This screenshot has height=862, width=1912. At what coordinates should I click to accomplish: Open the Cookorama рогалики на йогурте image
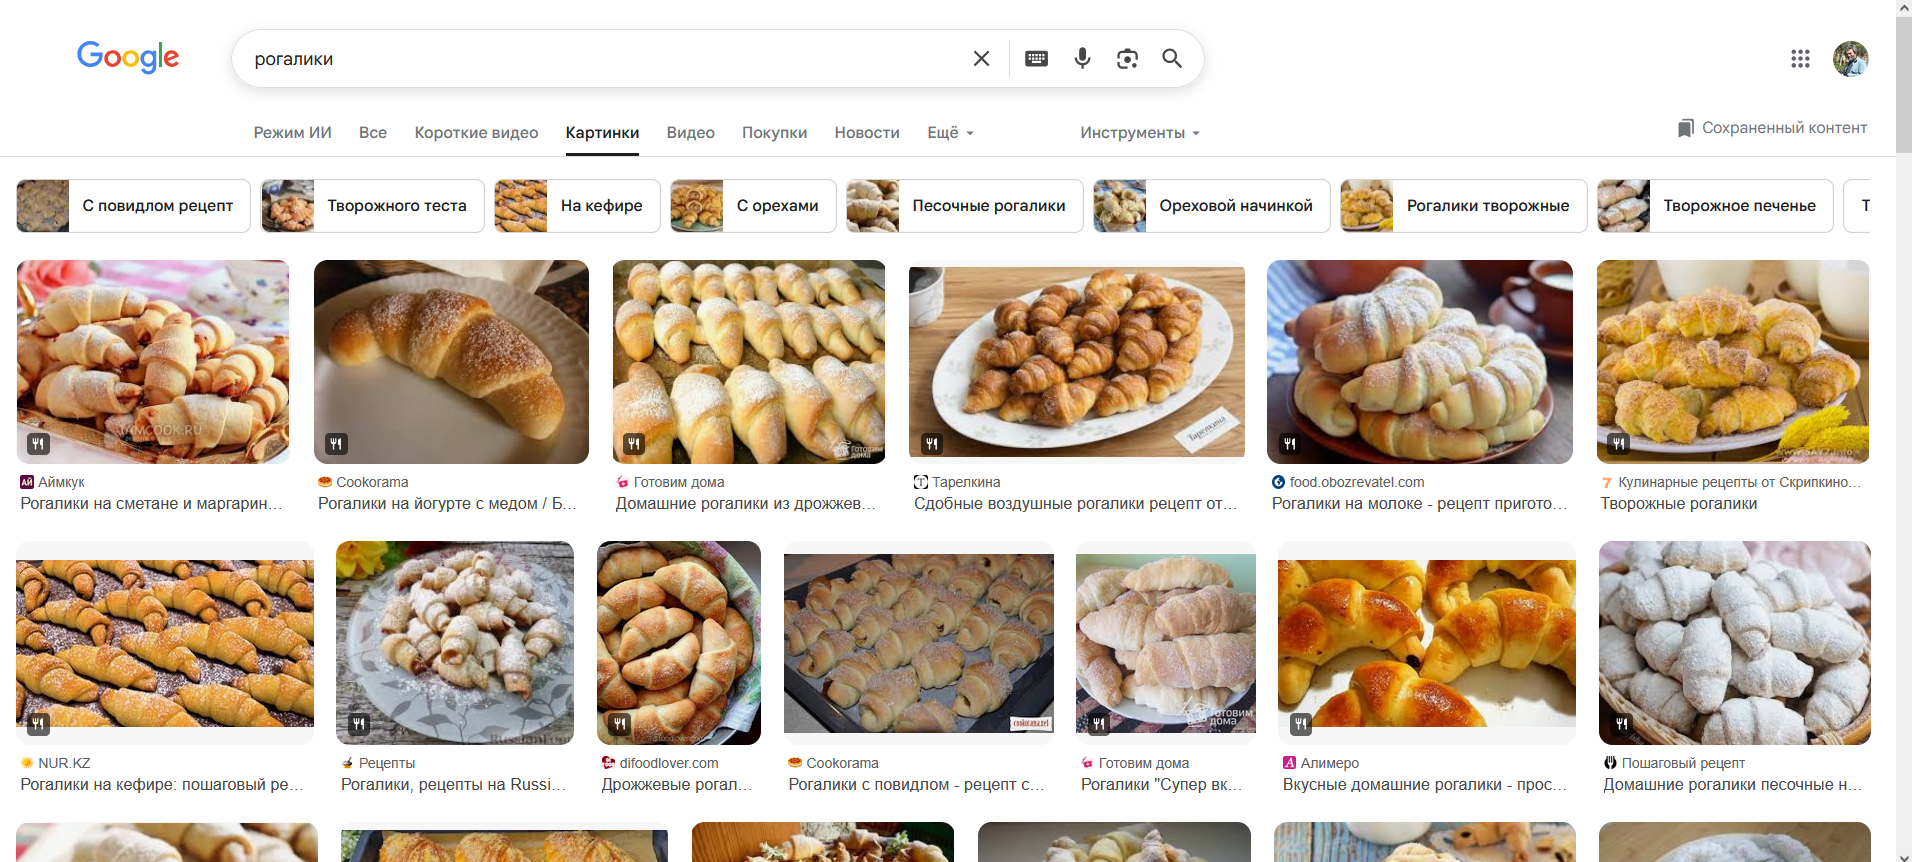[x=451, y=362]
